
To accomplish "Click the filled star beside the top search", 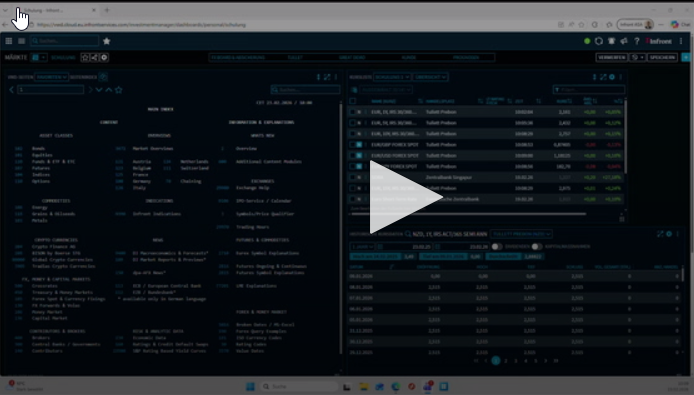I will [x=107, y=41].
